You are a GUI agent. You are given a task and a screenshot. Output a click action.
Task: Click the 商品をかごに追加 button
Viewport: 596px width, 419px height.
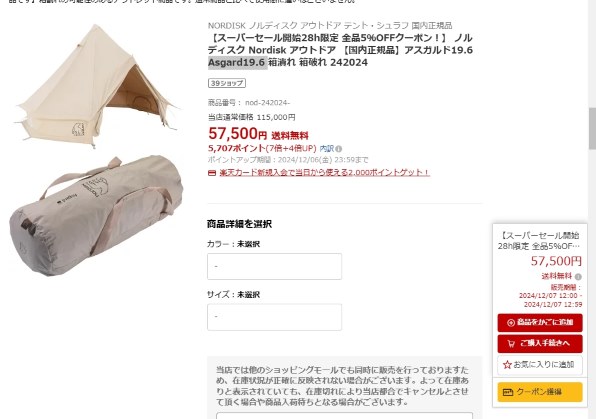pyautogui.click(x=540, y=323)
